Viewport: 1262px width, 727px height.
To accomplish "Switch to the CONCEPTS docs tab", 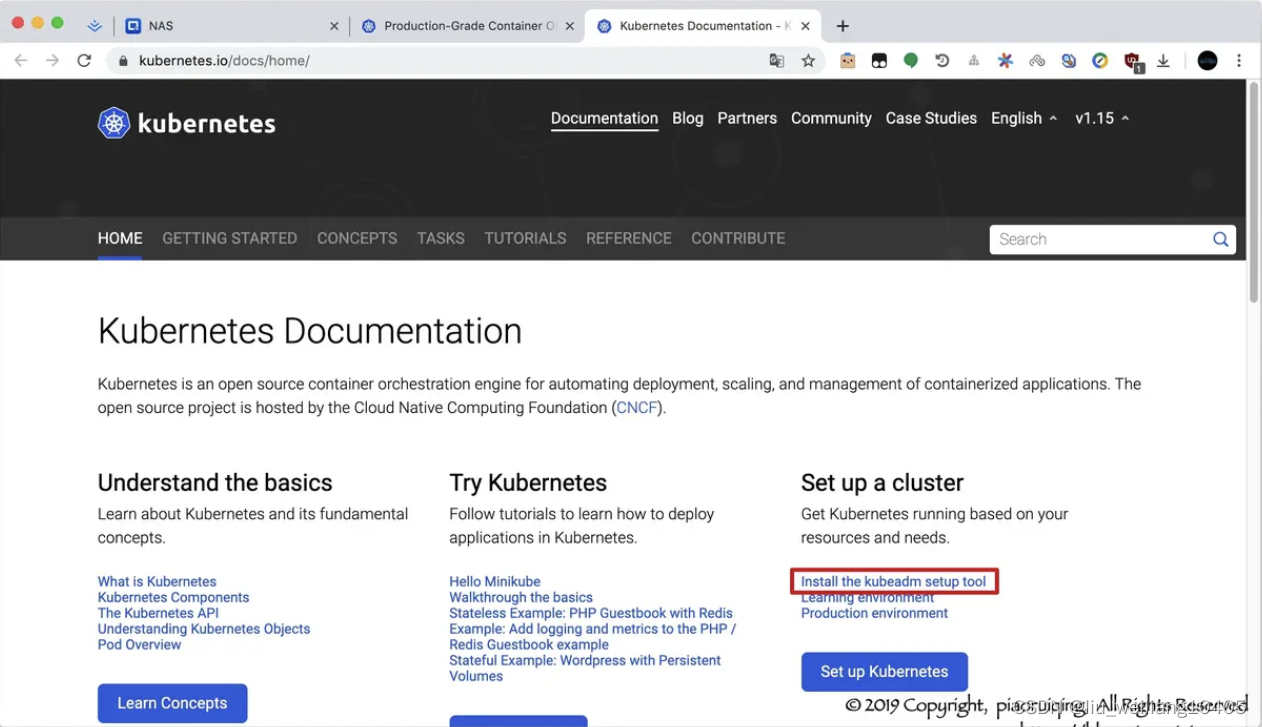I will pyautogui.click(x=357, y=238).
